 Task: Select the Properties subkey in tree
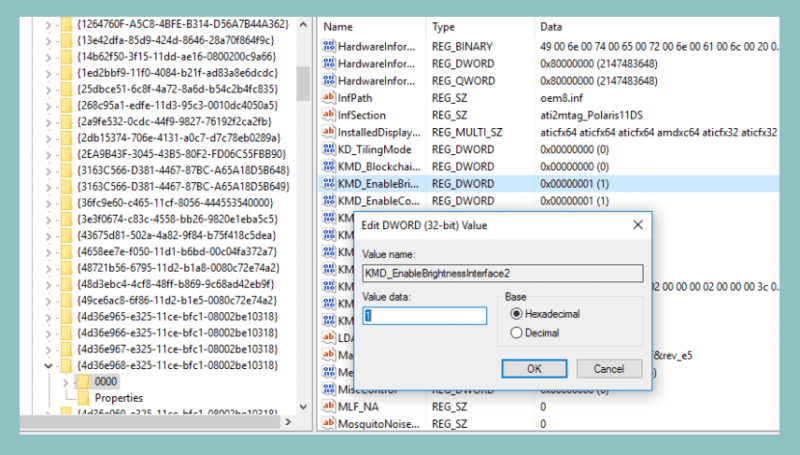tap(119, 398)
